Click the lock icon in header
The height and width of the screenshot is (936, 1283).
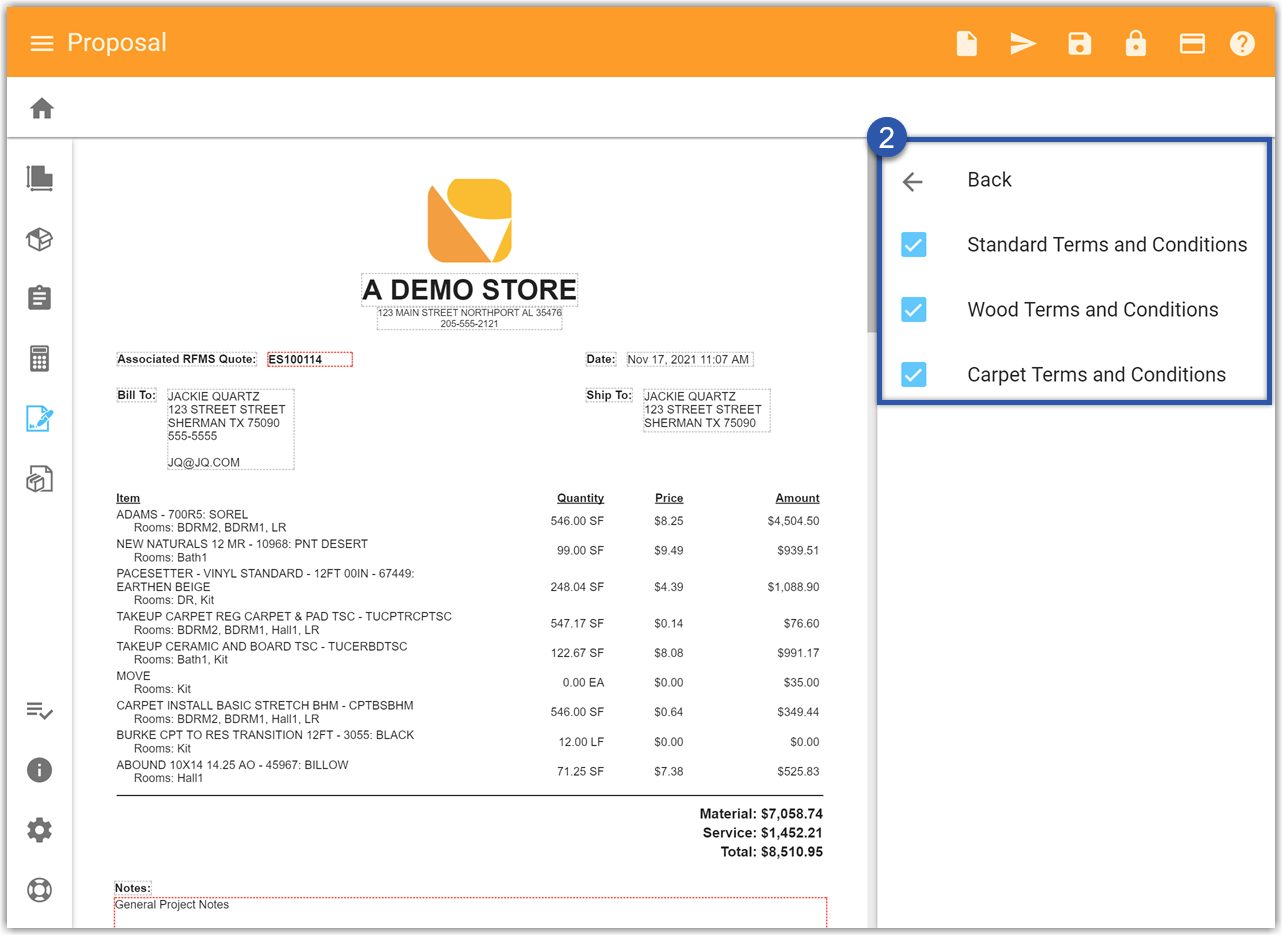point(1135,43)
